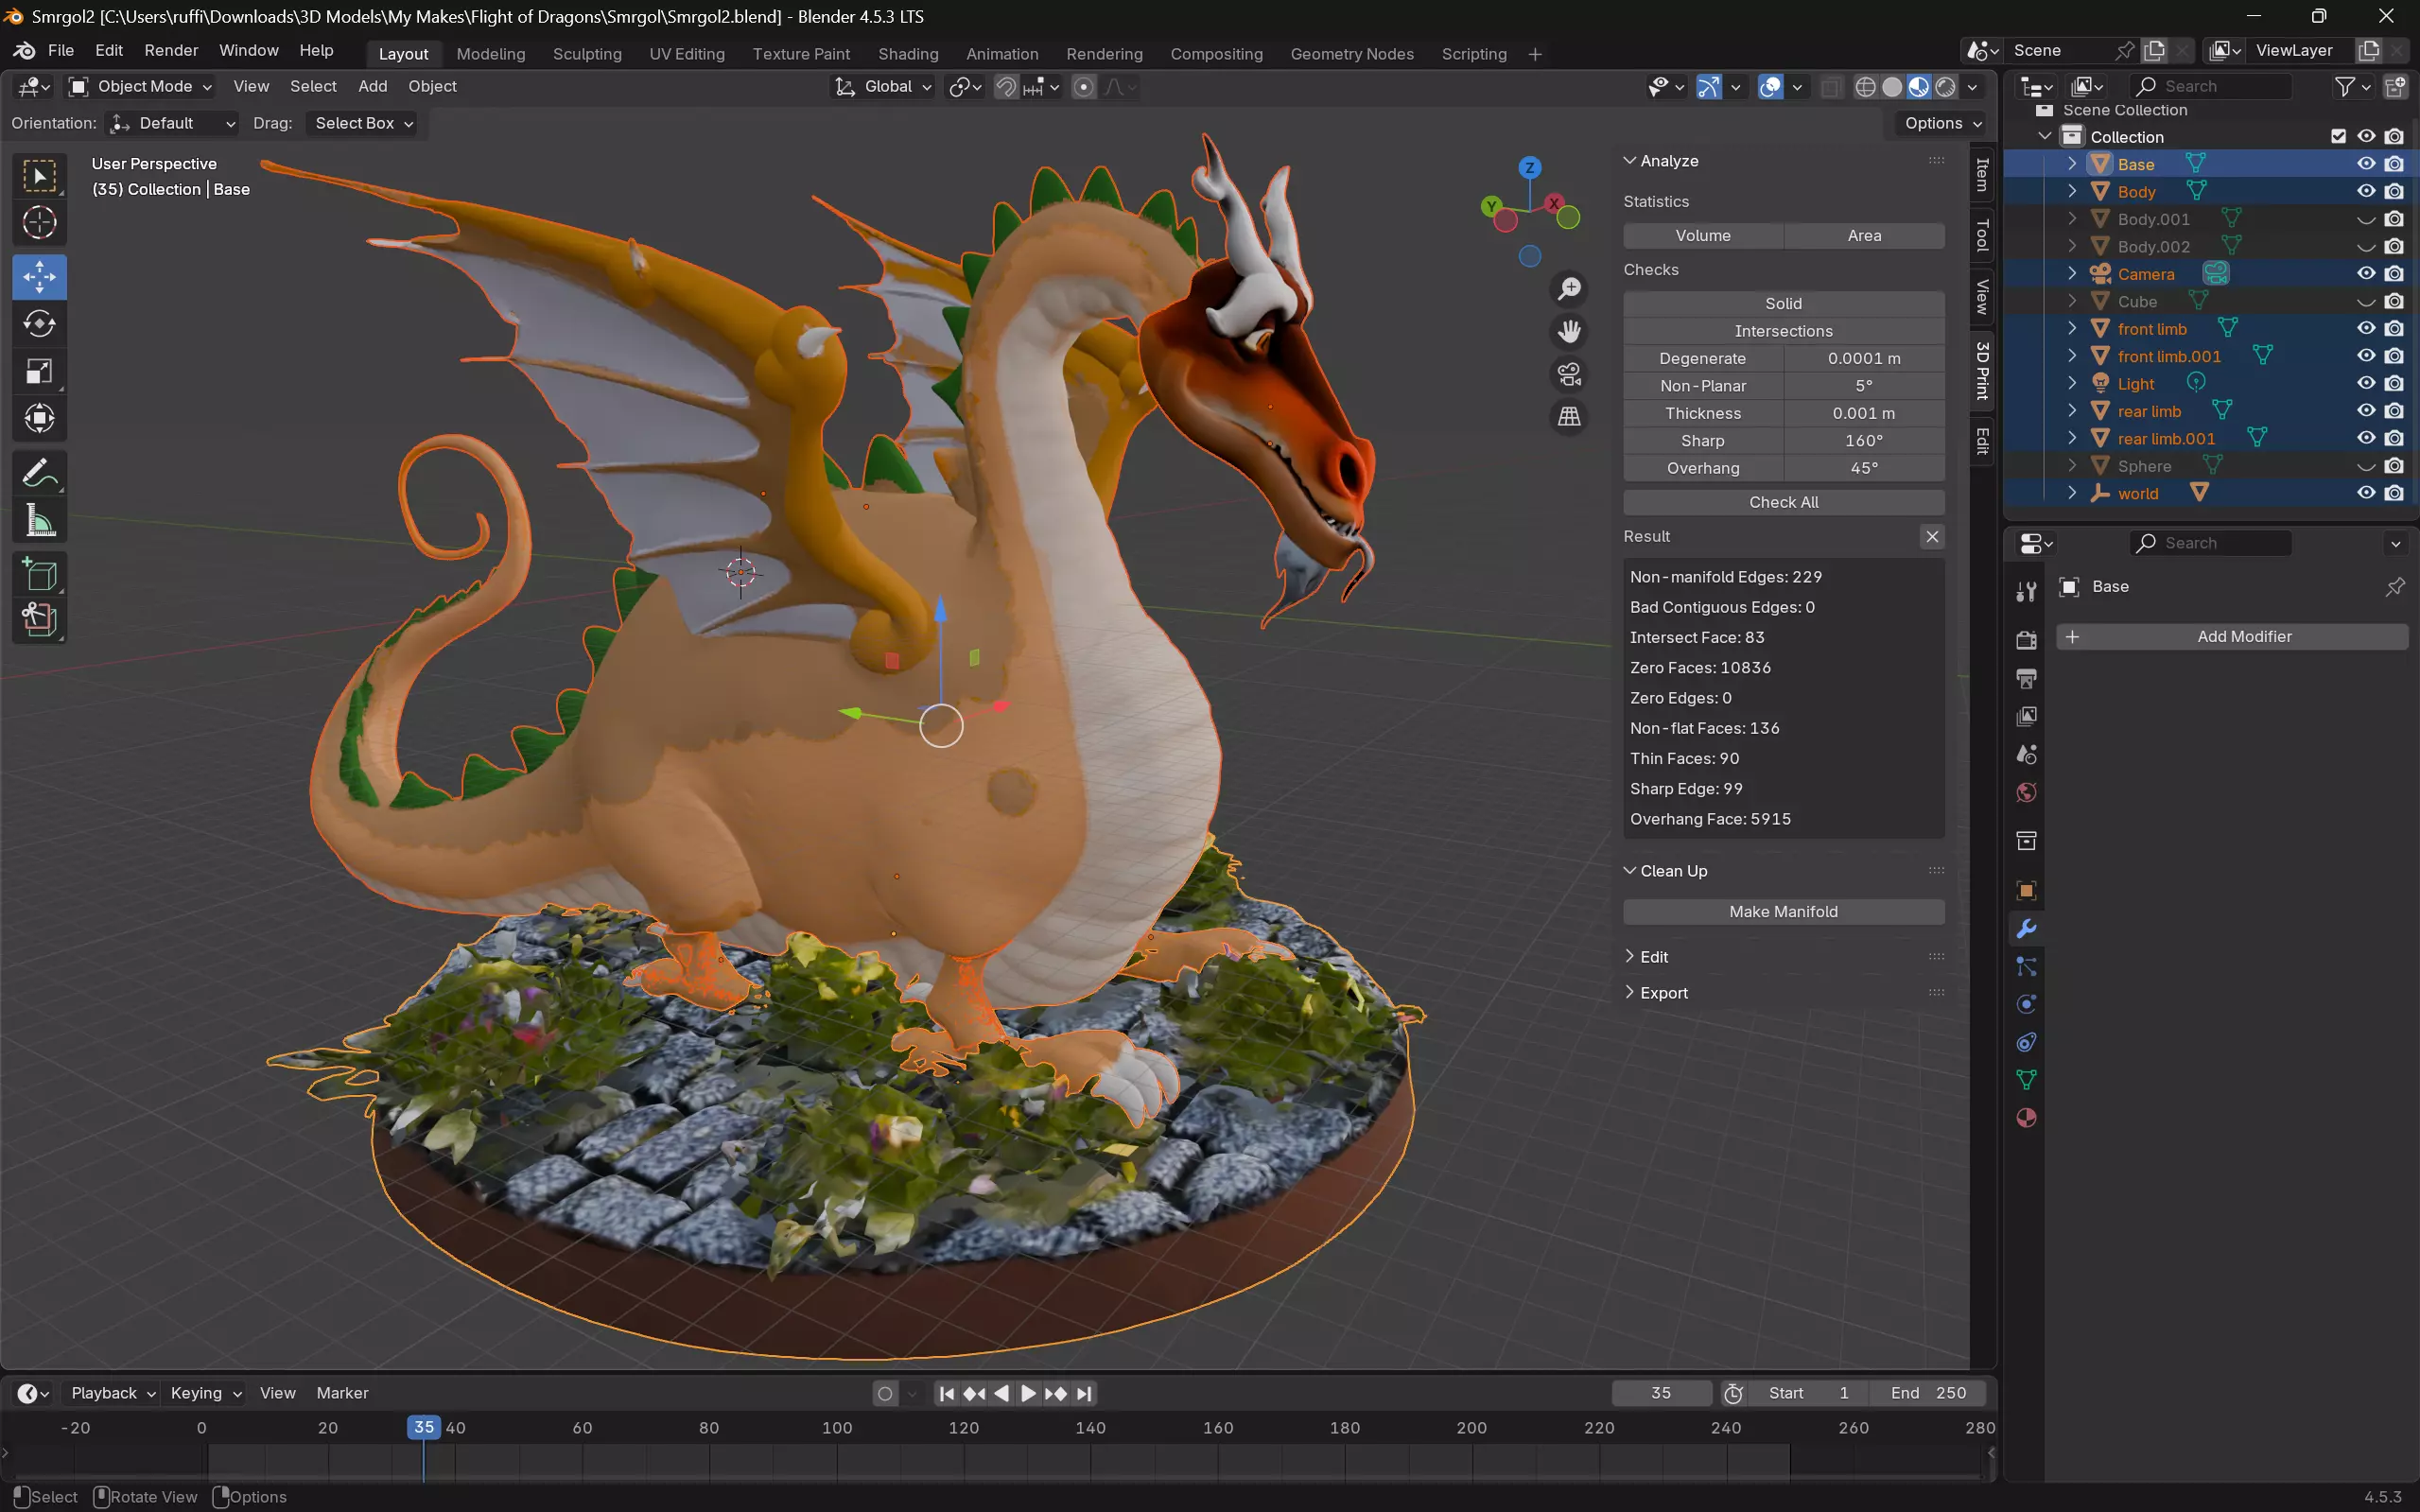
Task: Pick the Add Cube tool
Action: click(x=39, y=575)
